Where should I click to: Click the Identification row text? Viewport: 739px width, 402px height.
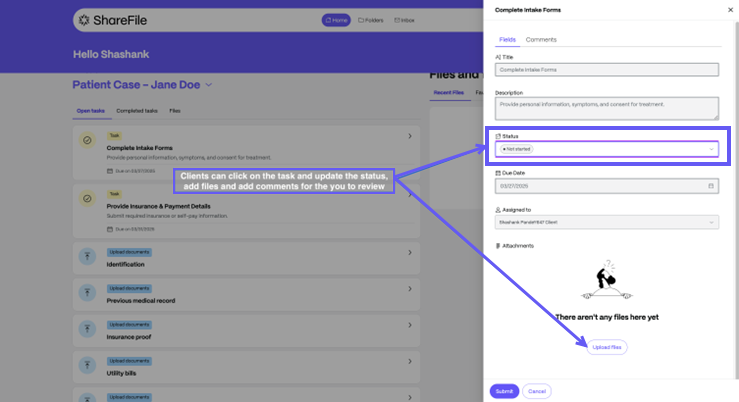125,264
